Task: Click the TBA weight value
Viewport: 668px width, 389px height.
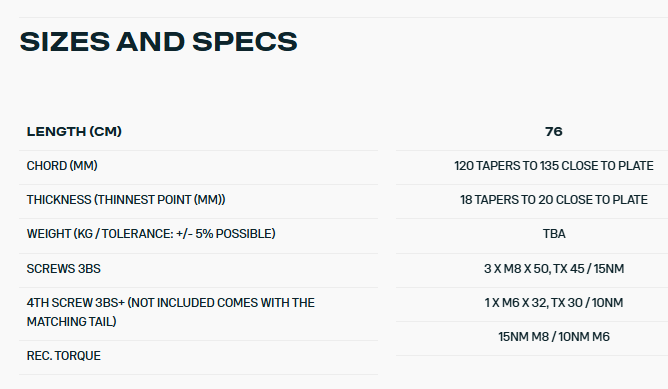Action: pos(554,233)
